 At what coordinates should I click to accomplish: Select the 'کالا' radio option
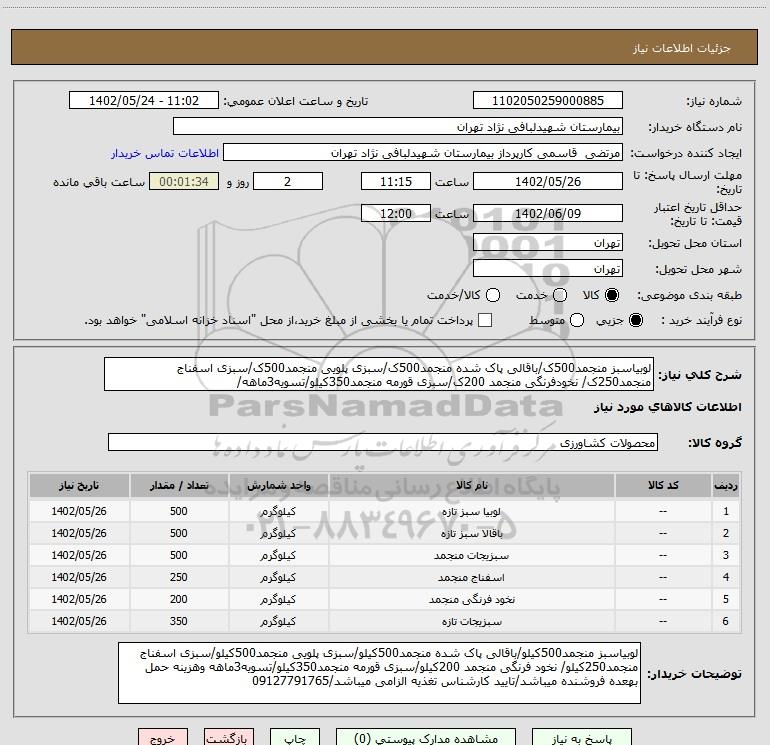[613, 295]
